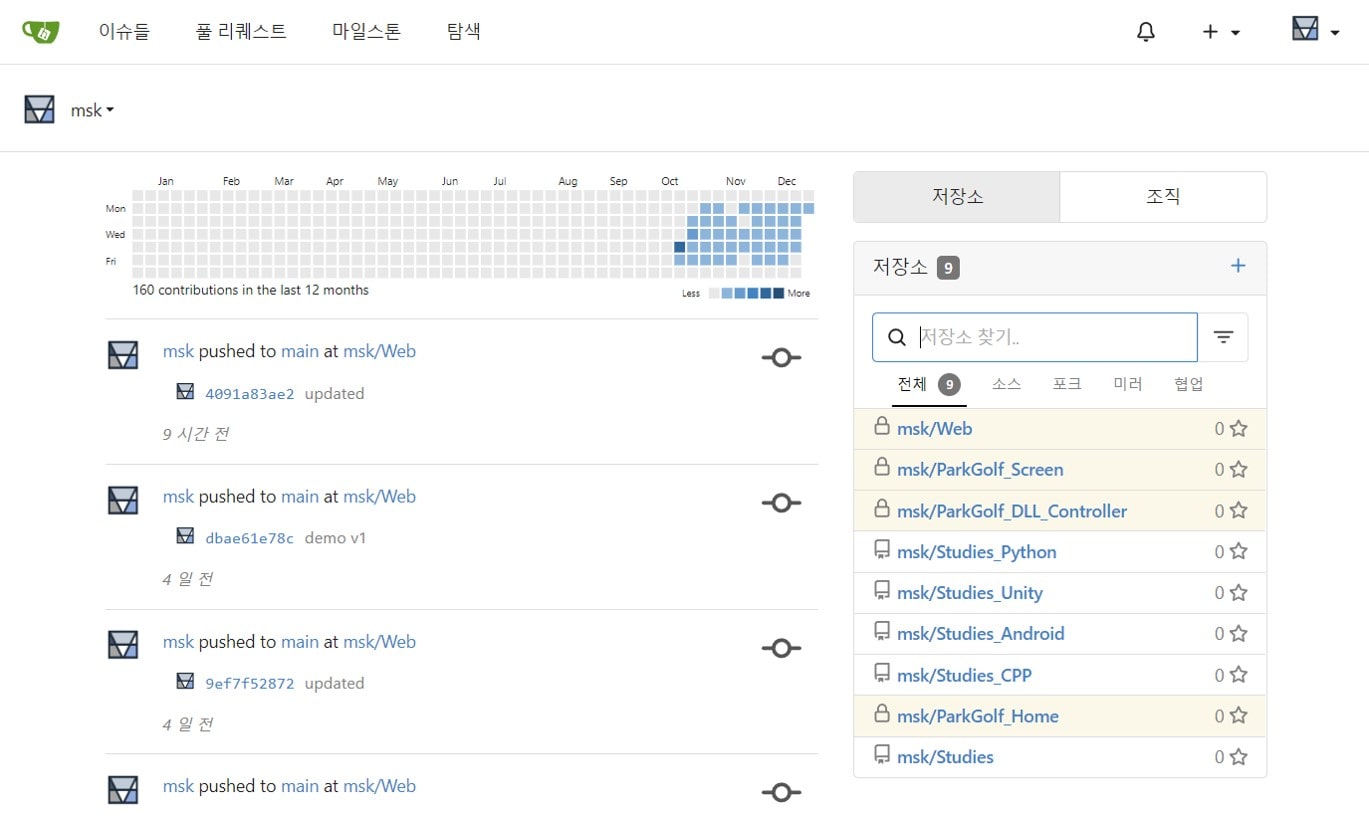Open the repository filter icon
Screen dimensions: 1369x816
coord(1223,337)
